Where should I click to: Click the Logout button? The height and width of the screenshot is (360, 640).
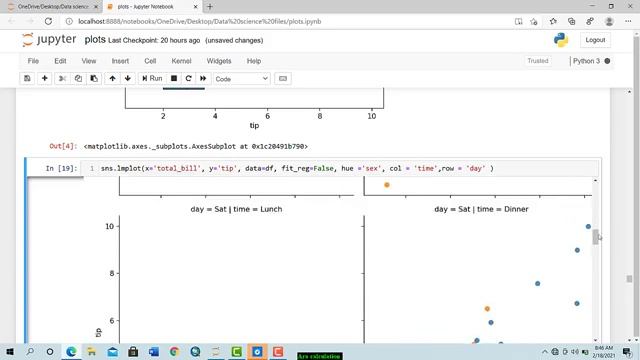[595, 40]
